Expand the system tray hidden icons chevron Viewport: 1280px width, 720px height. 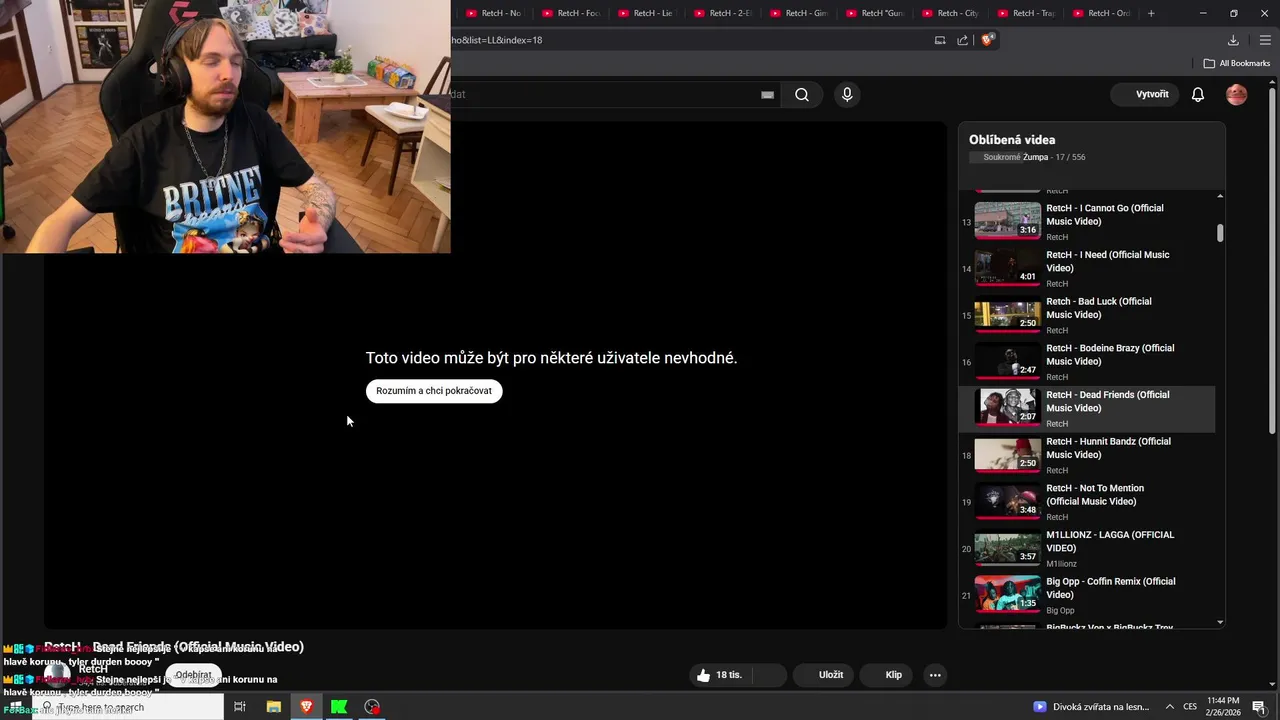coord(1170,707)
